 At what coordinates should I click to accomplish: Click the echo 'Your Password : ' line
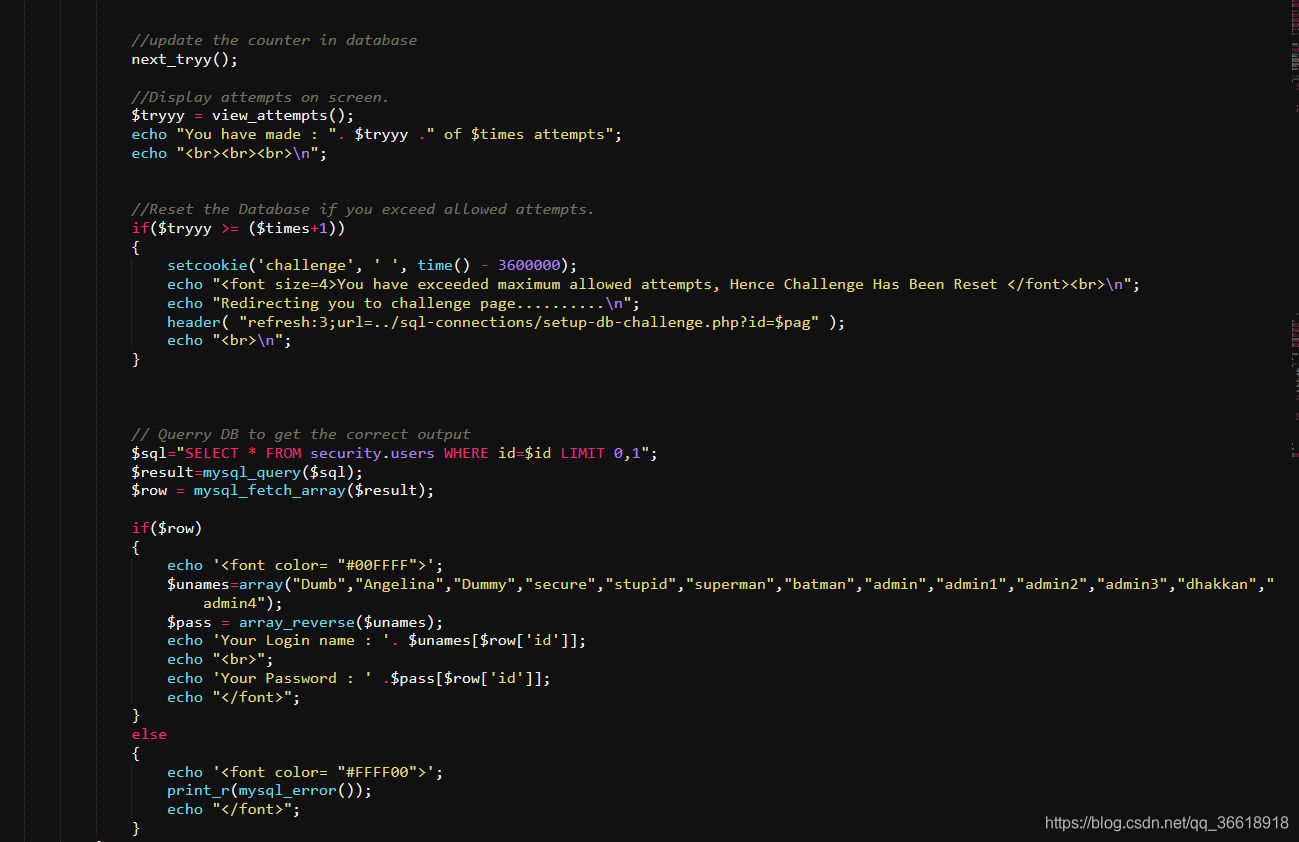[358, 678]
